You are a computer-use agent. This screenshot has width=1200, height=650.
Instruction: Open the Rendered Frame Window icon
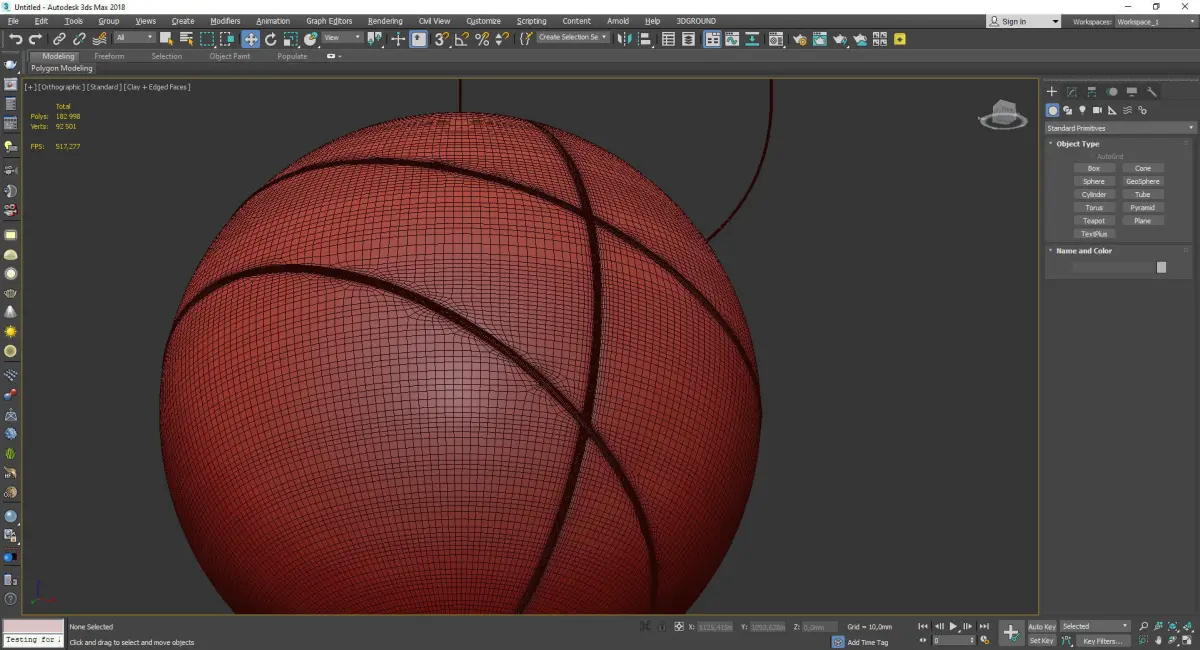(x=819, y=39)
